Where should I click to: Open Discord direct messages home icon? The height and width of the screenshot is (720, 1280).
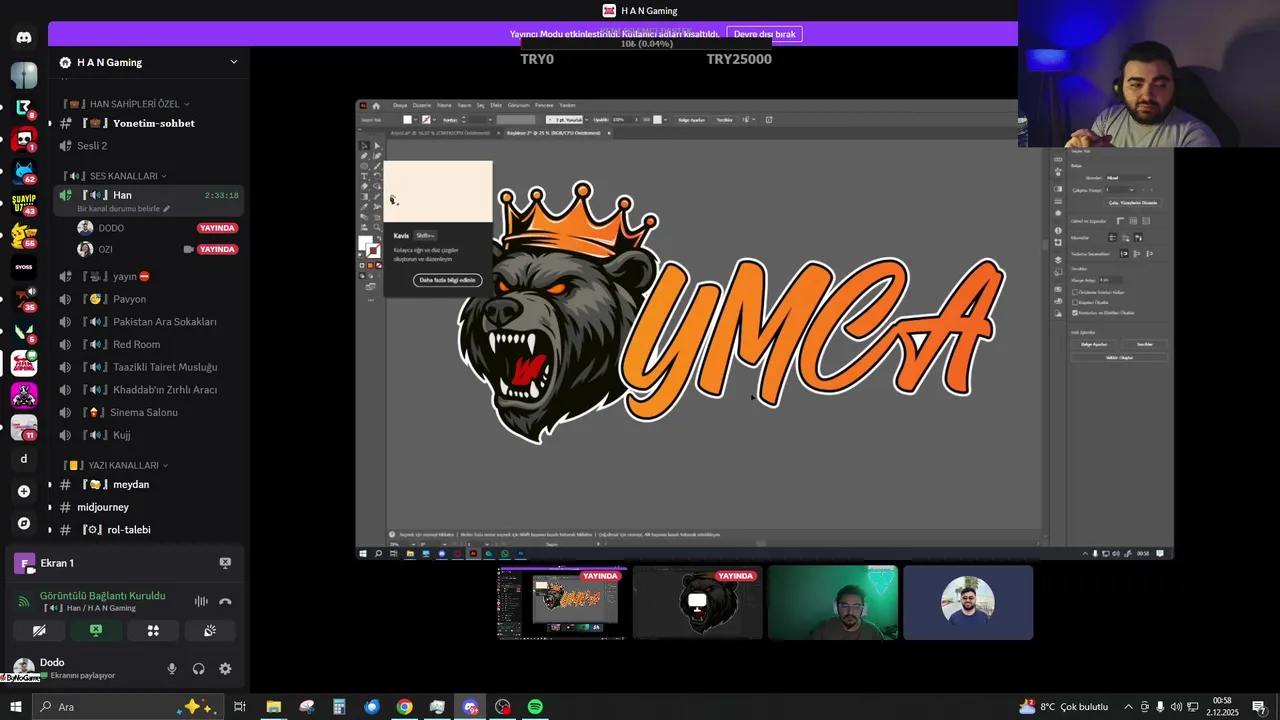[x=24, y=38]
